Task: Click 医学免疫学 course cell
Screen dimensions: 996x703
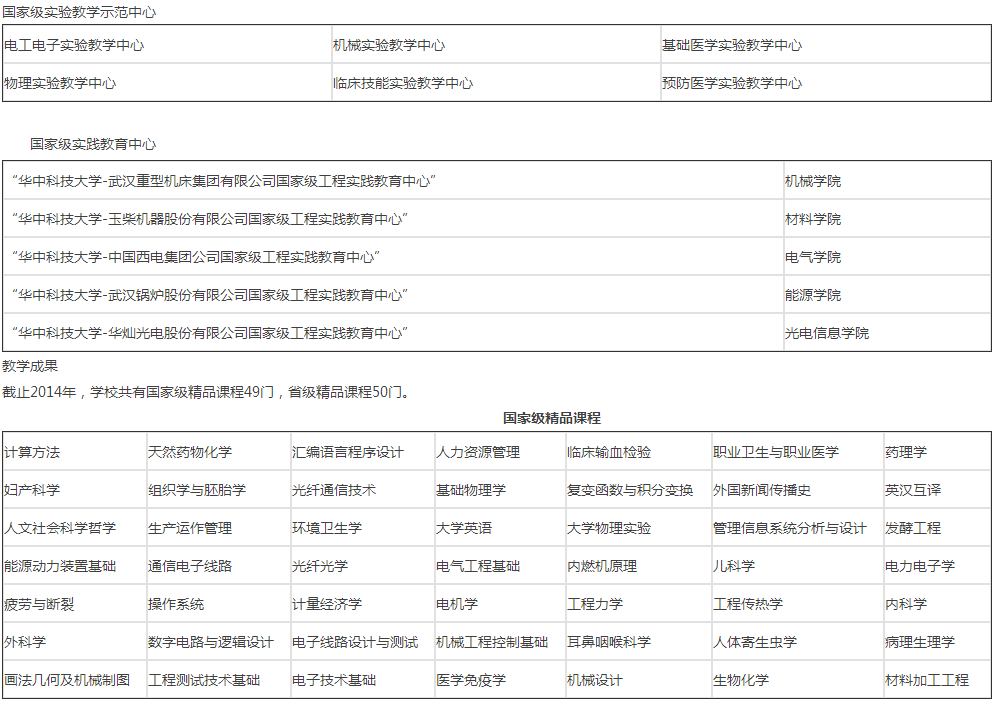Action: [499, 680]
